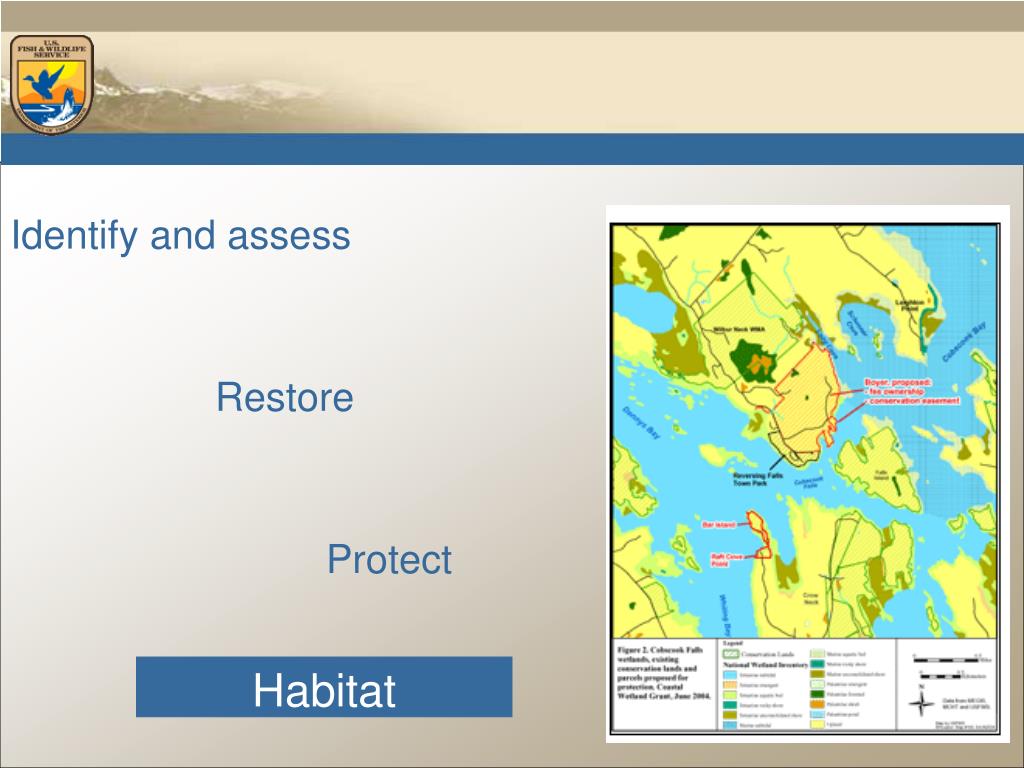Click the "Cobscook Bay" label on the map

coord(965,342)
